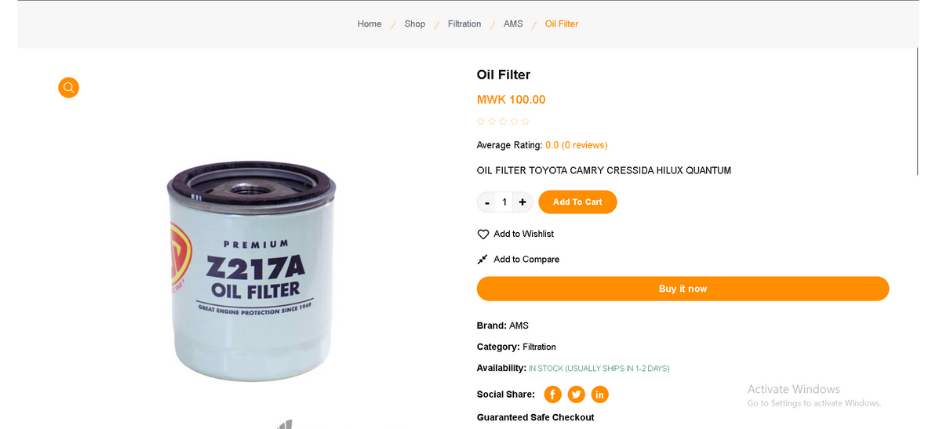Decrease quantity with minus button

(487, 202)
